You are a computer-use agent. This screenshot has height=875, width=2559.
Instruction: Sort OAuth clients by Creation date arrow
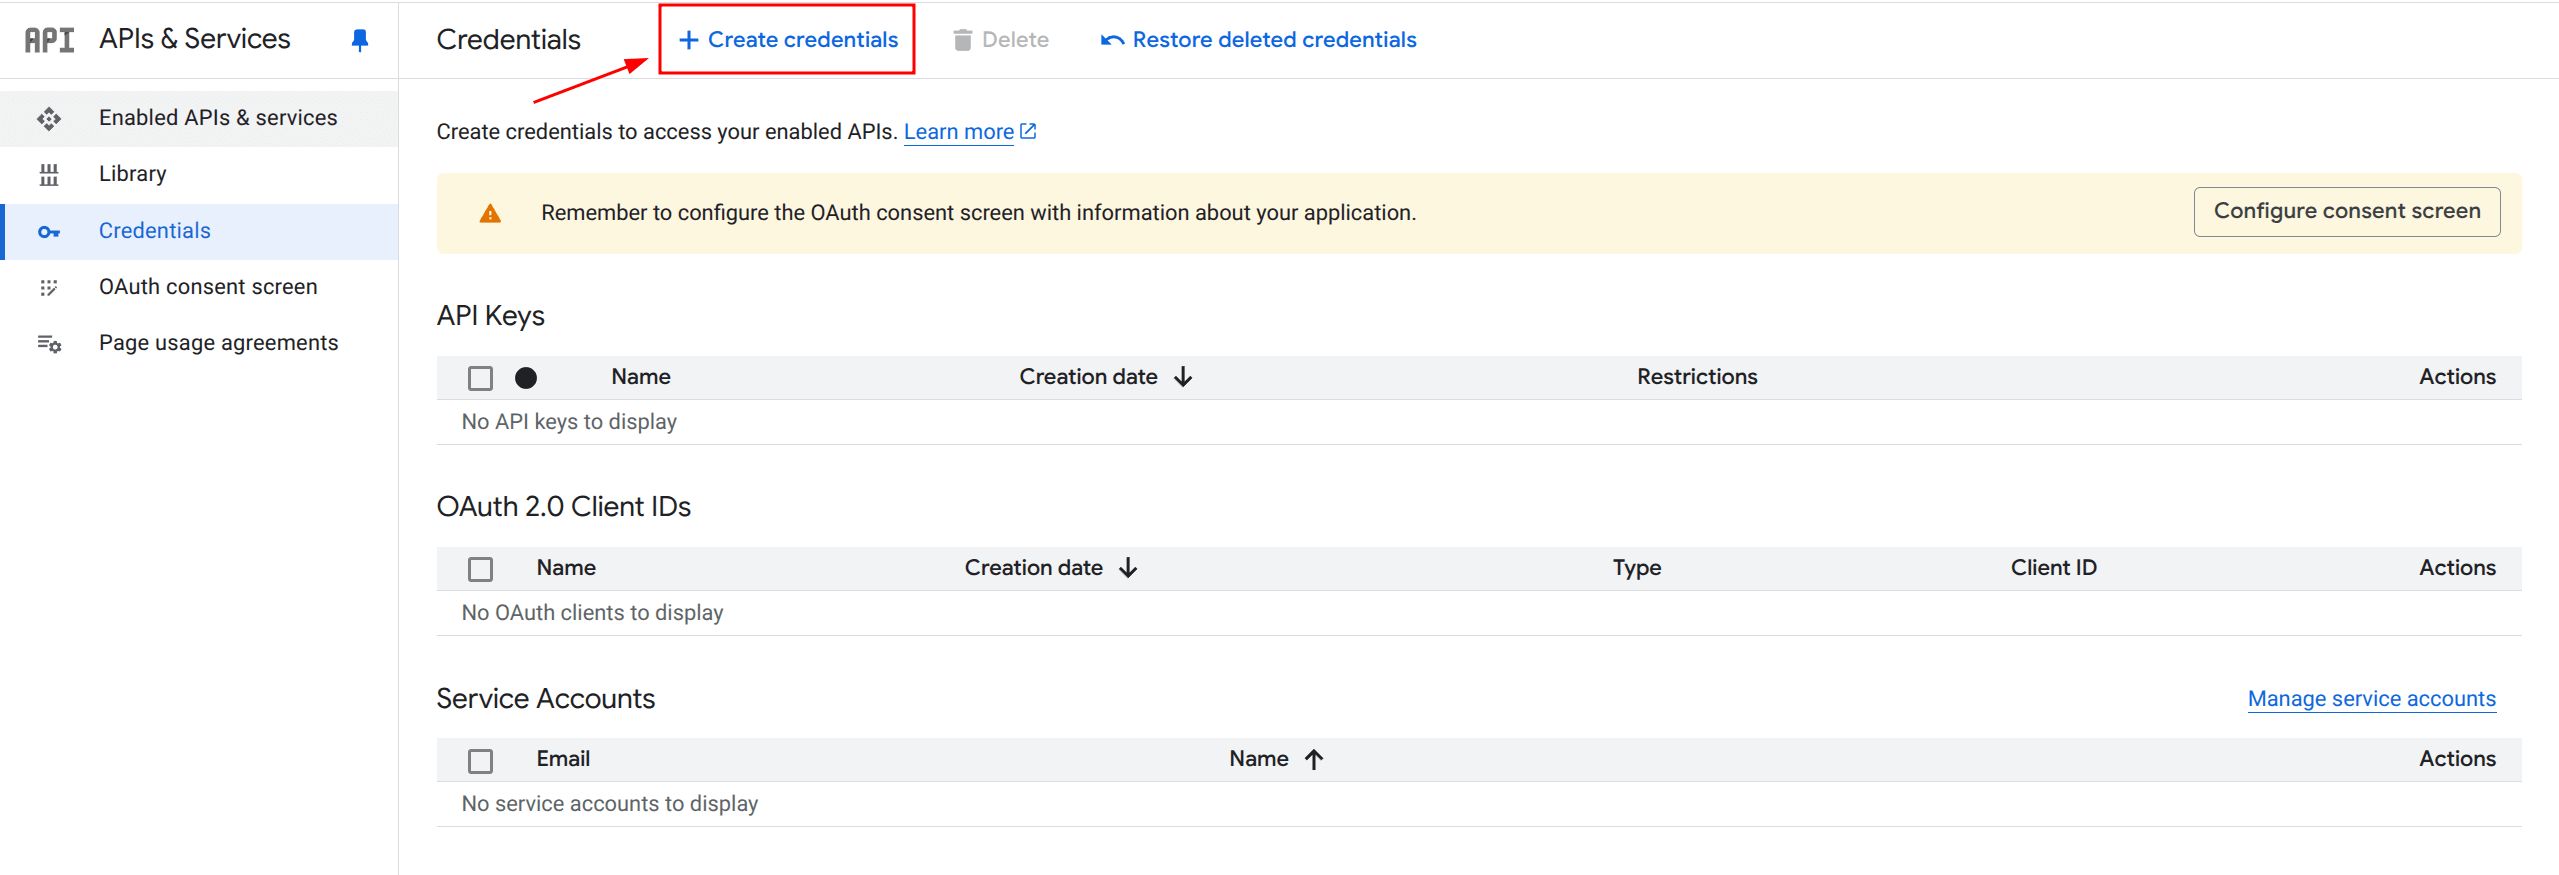tap(1128, 568)
